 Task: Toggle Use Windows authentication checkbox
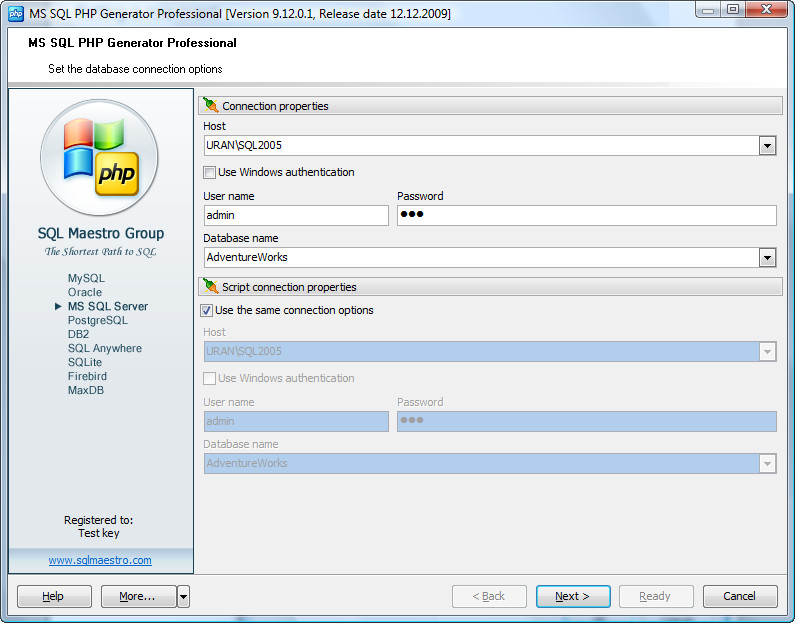(x=209, y=173)
